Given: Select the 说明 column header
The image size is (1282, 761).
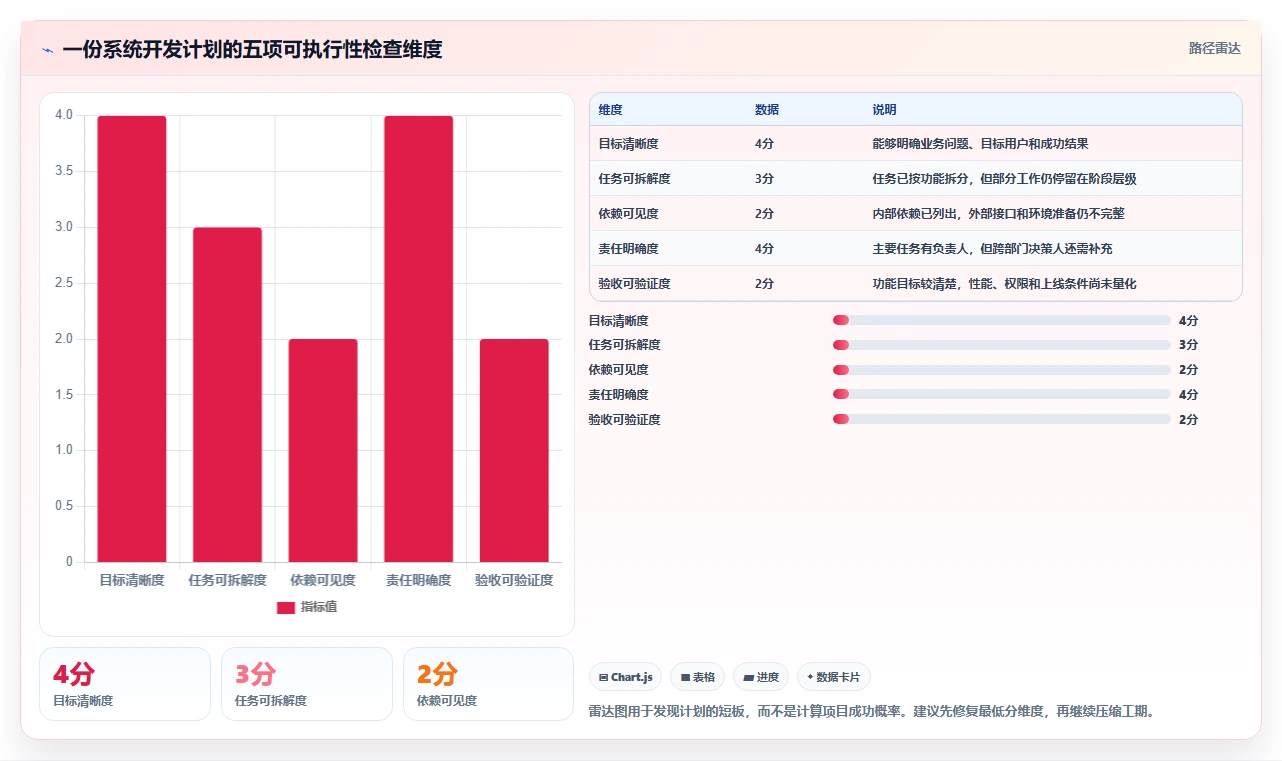Looking at the screenshot, I should click(x=884, y=110).
